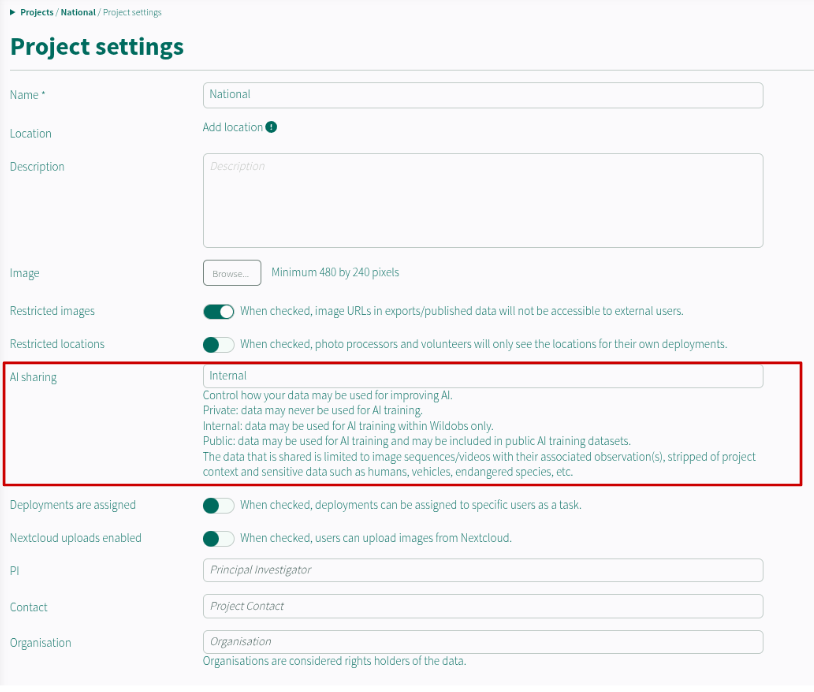Toggle the Restricted images switch

(219, 311)
